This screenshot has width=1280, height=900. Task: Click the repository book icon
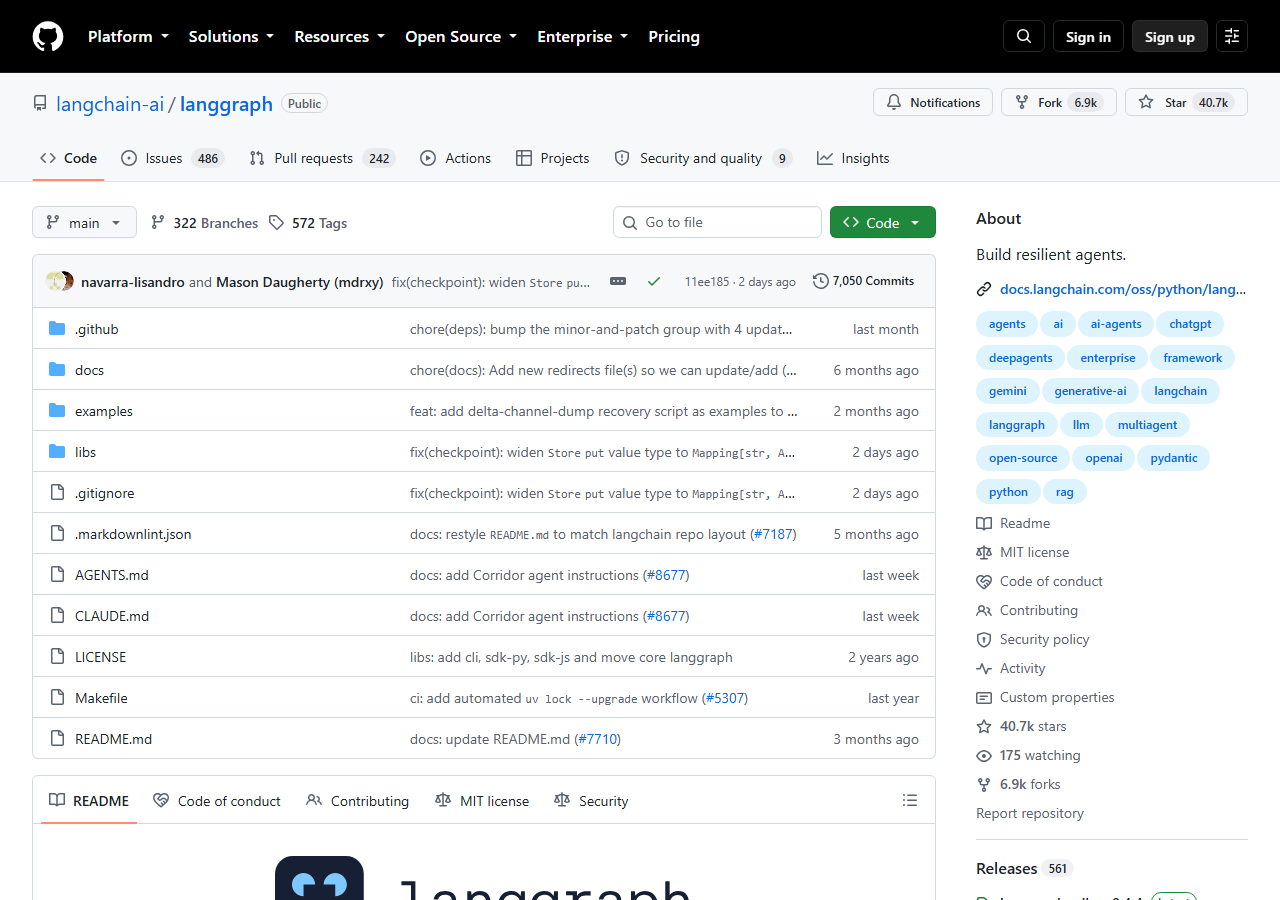[40, 104]
